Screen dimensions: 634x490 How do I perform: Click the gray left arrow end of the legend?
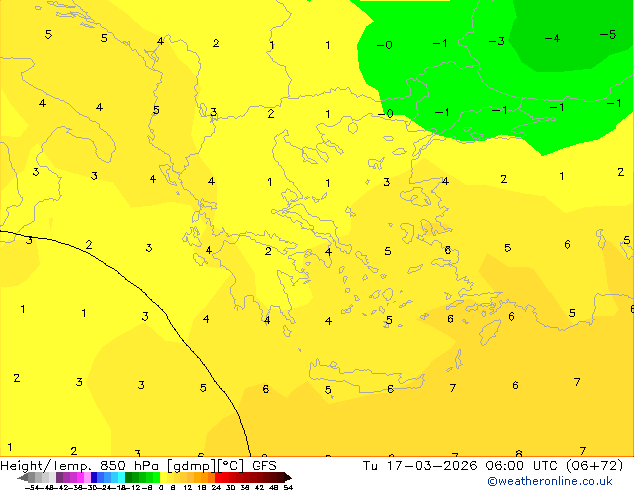(23, 477)
